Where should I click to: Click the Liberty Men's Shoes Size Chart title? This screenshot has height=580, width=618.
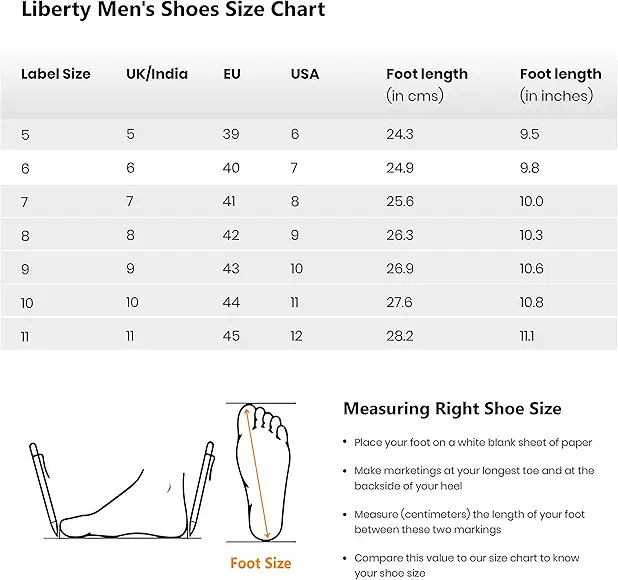click(x=174, y=11)
